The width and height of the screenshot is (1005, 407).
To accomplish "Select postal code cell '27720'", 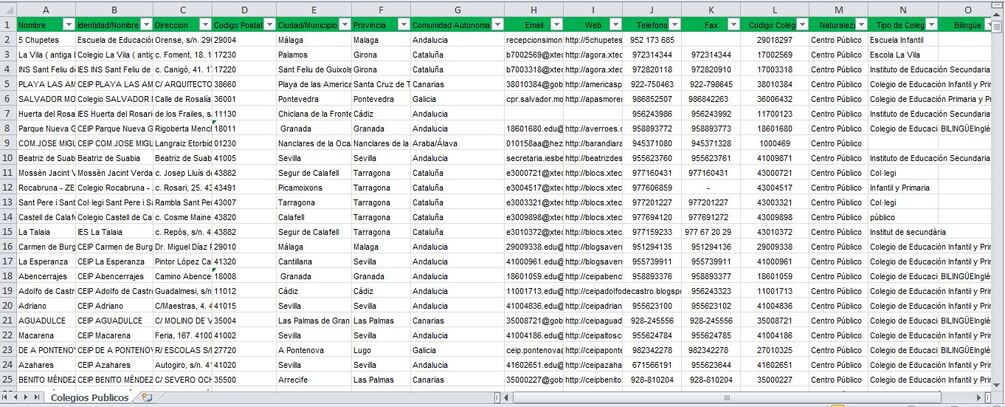I will (244, 350).
